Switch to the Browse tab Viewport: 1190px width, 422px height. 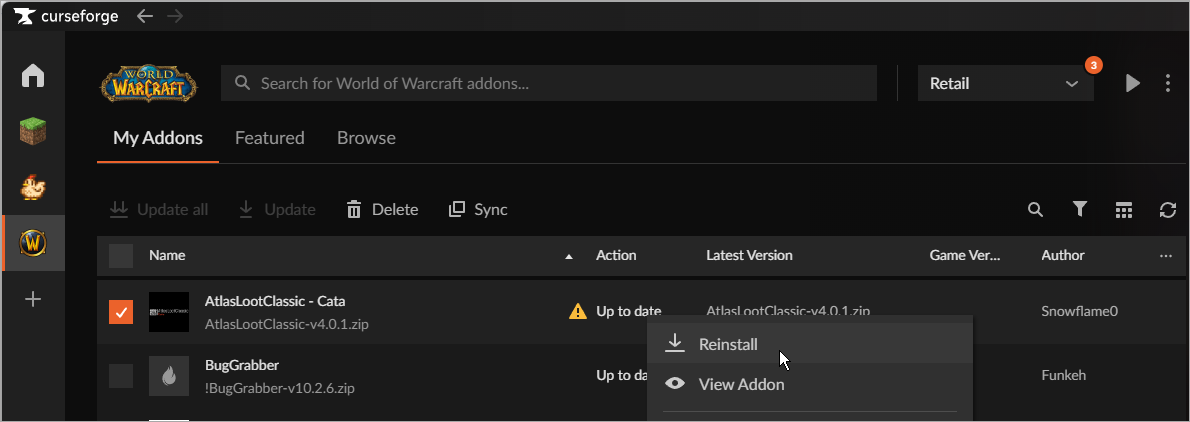(366, 138)
